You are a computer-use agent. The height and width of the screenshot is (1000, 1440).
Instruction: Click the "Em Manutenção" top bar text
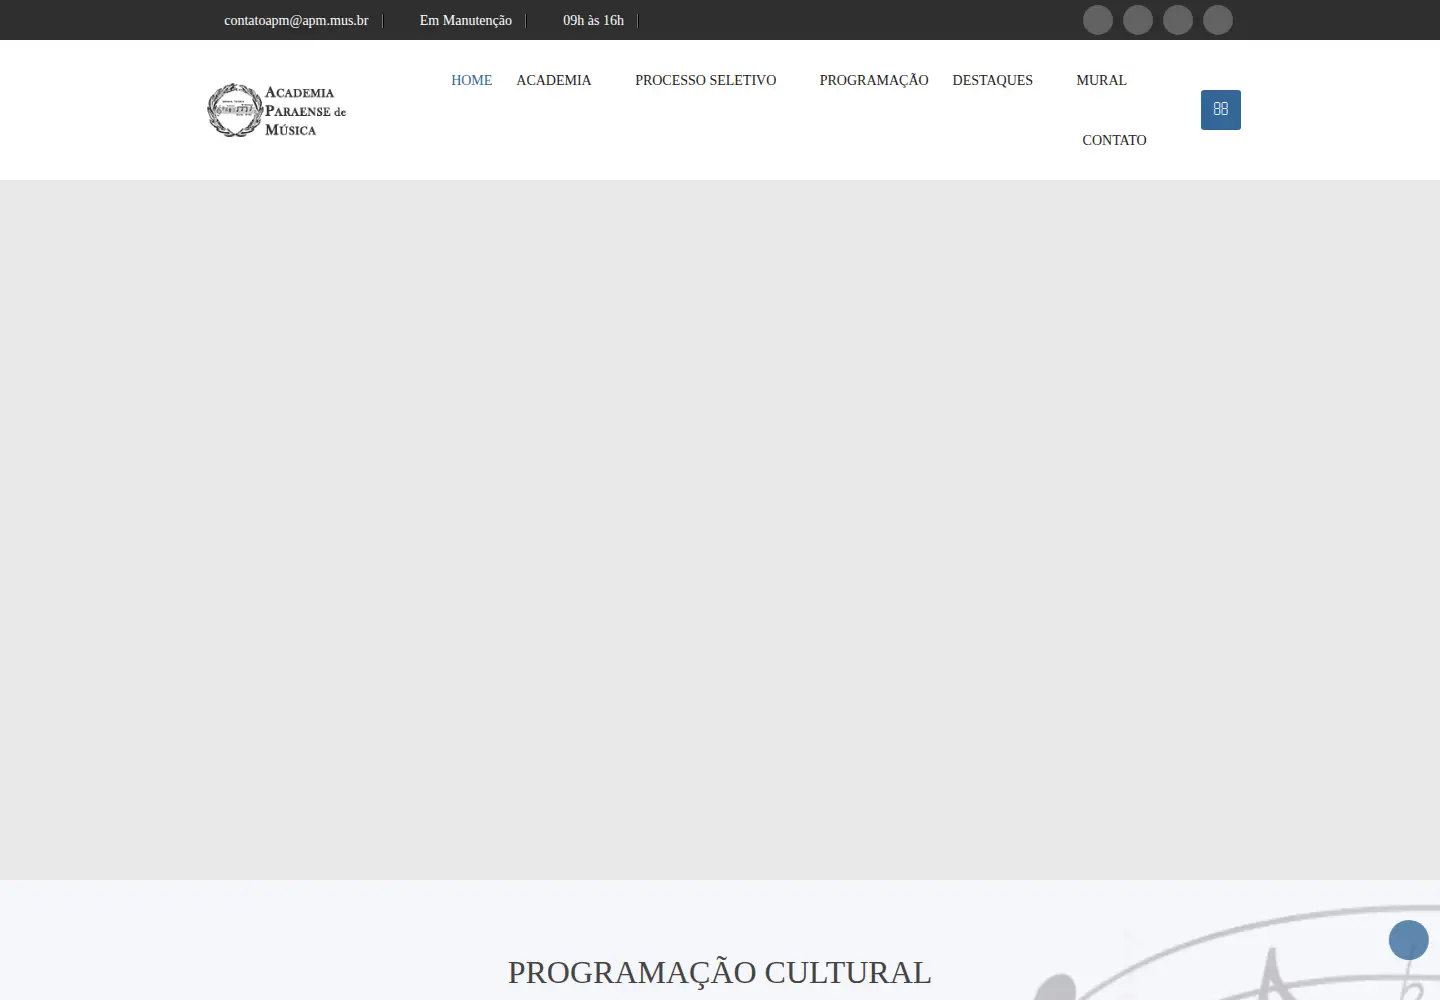point(466,20)
